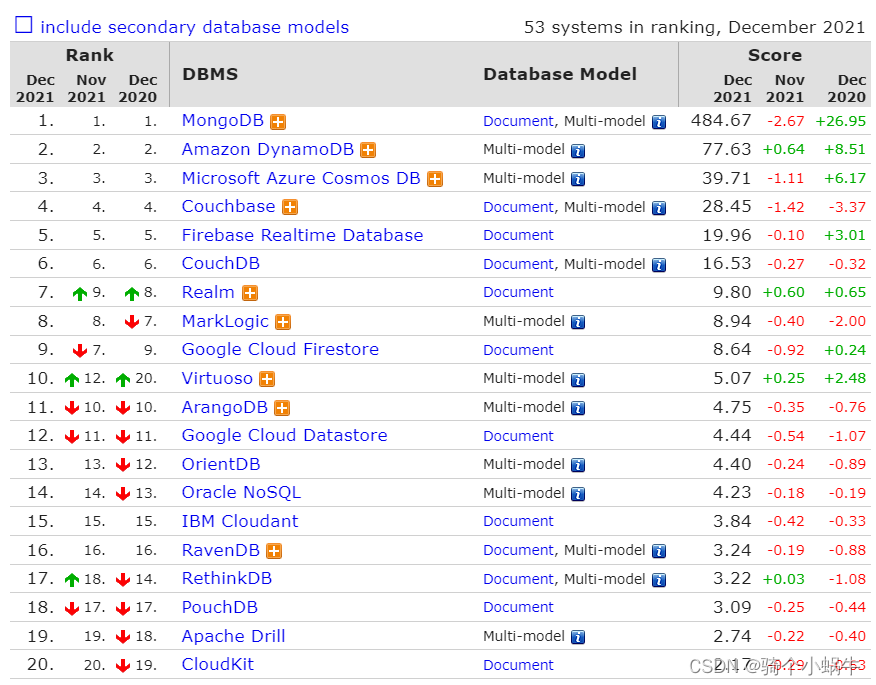Click the plus icon next to MongoDB
The image size is (876, 685).
(x=278, y=122)
